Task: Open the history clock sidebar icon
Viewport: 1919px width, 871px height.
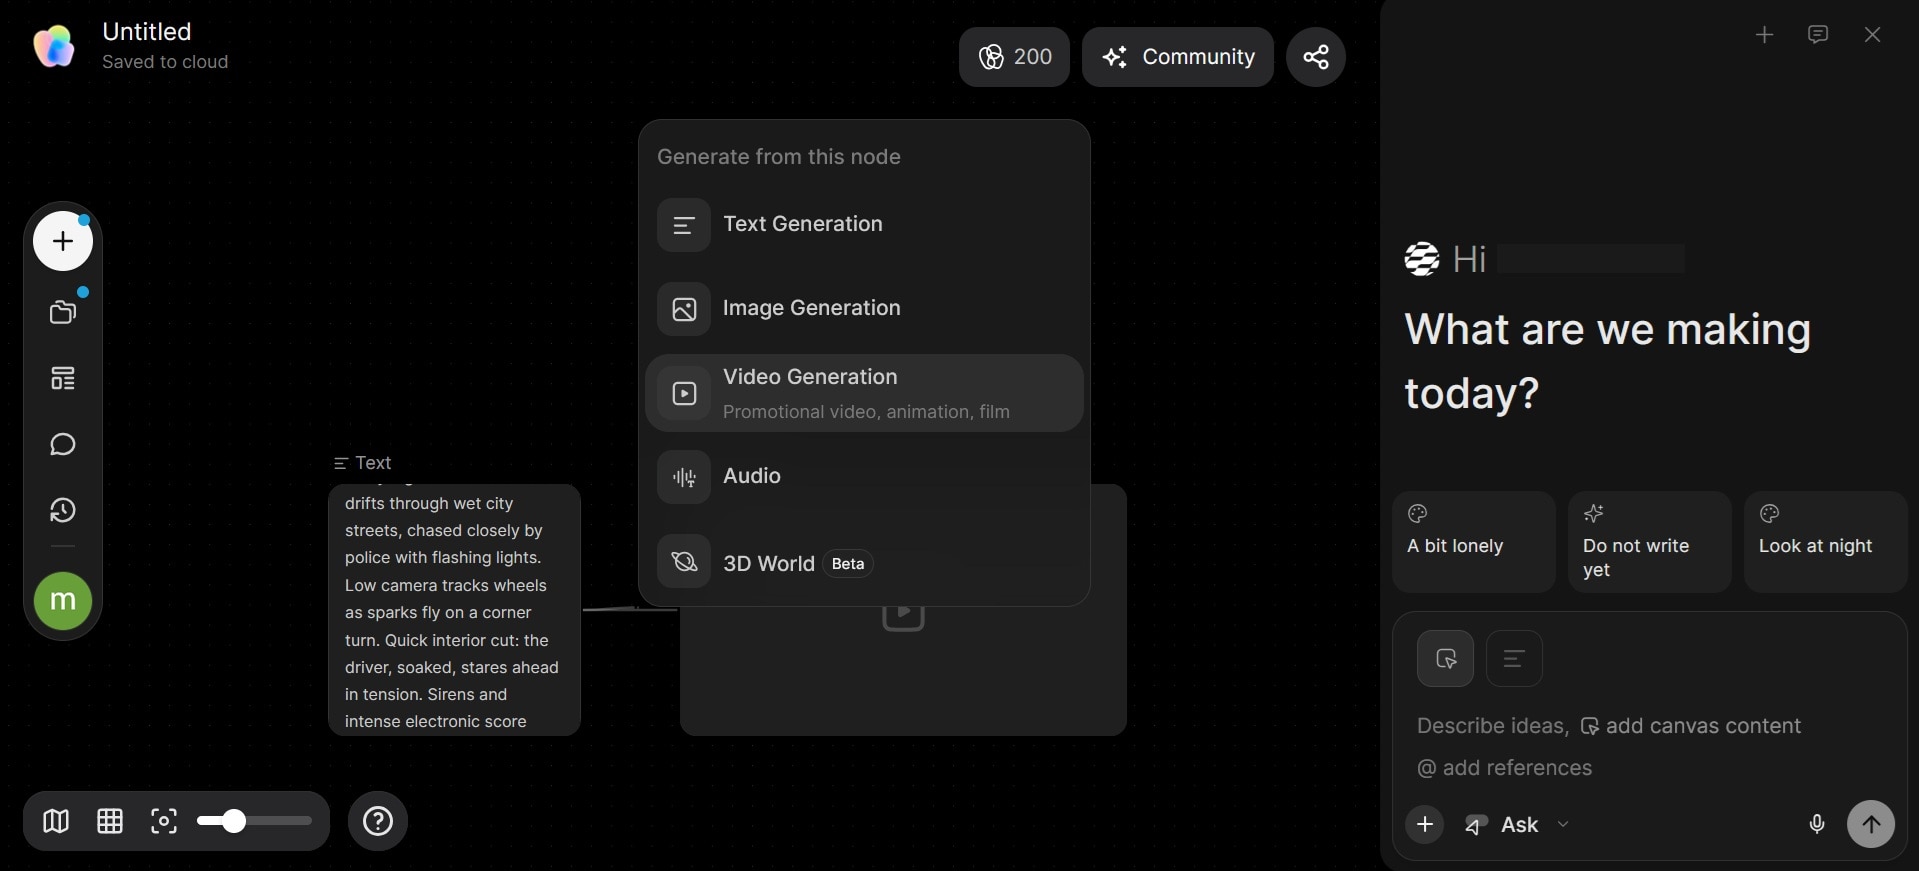Action: (x=63, y=510)
